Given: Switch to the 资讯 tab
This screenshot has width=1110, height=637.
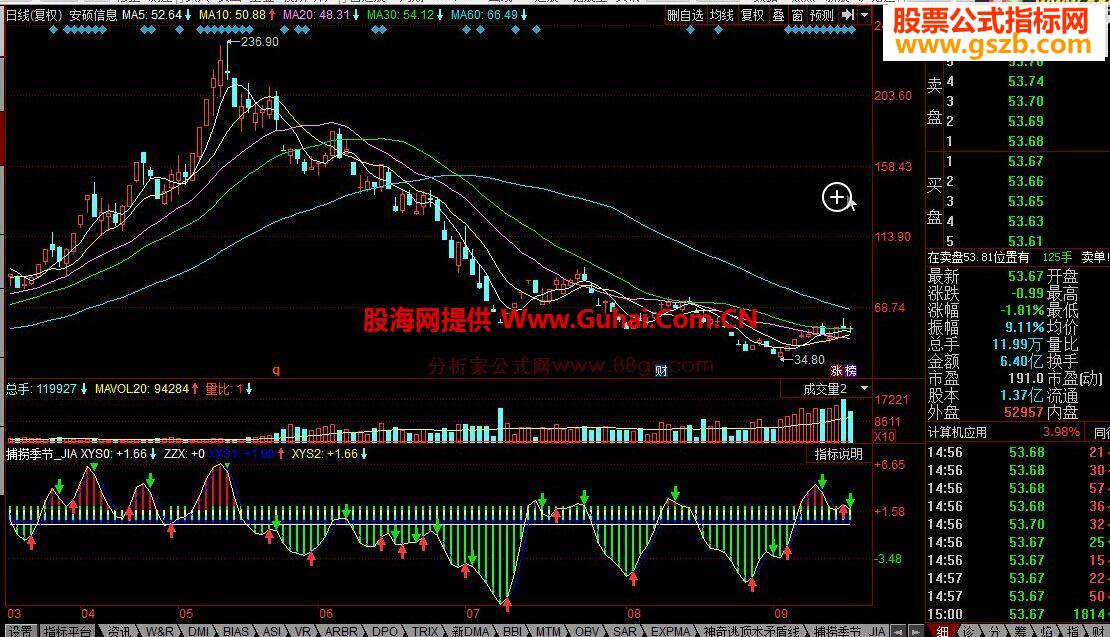Looking at the screenshot, I should 118,631.
